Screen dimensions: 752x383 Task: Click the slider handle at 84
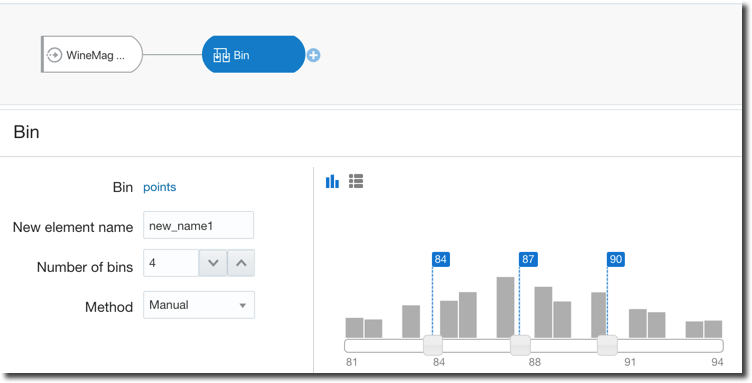(433, 346)
